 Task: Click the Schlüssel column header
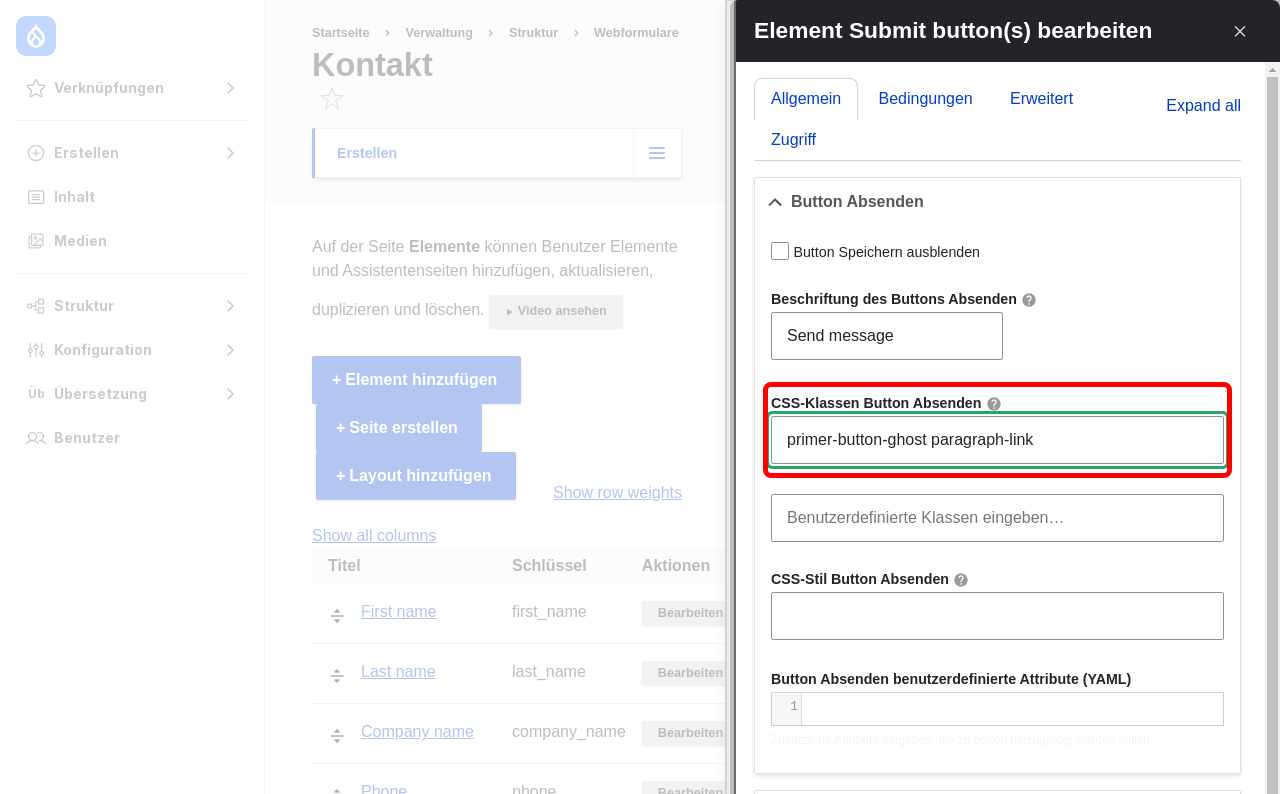(549, 566)
